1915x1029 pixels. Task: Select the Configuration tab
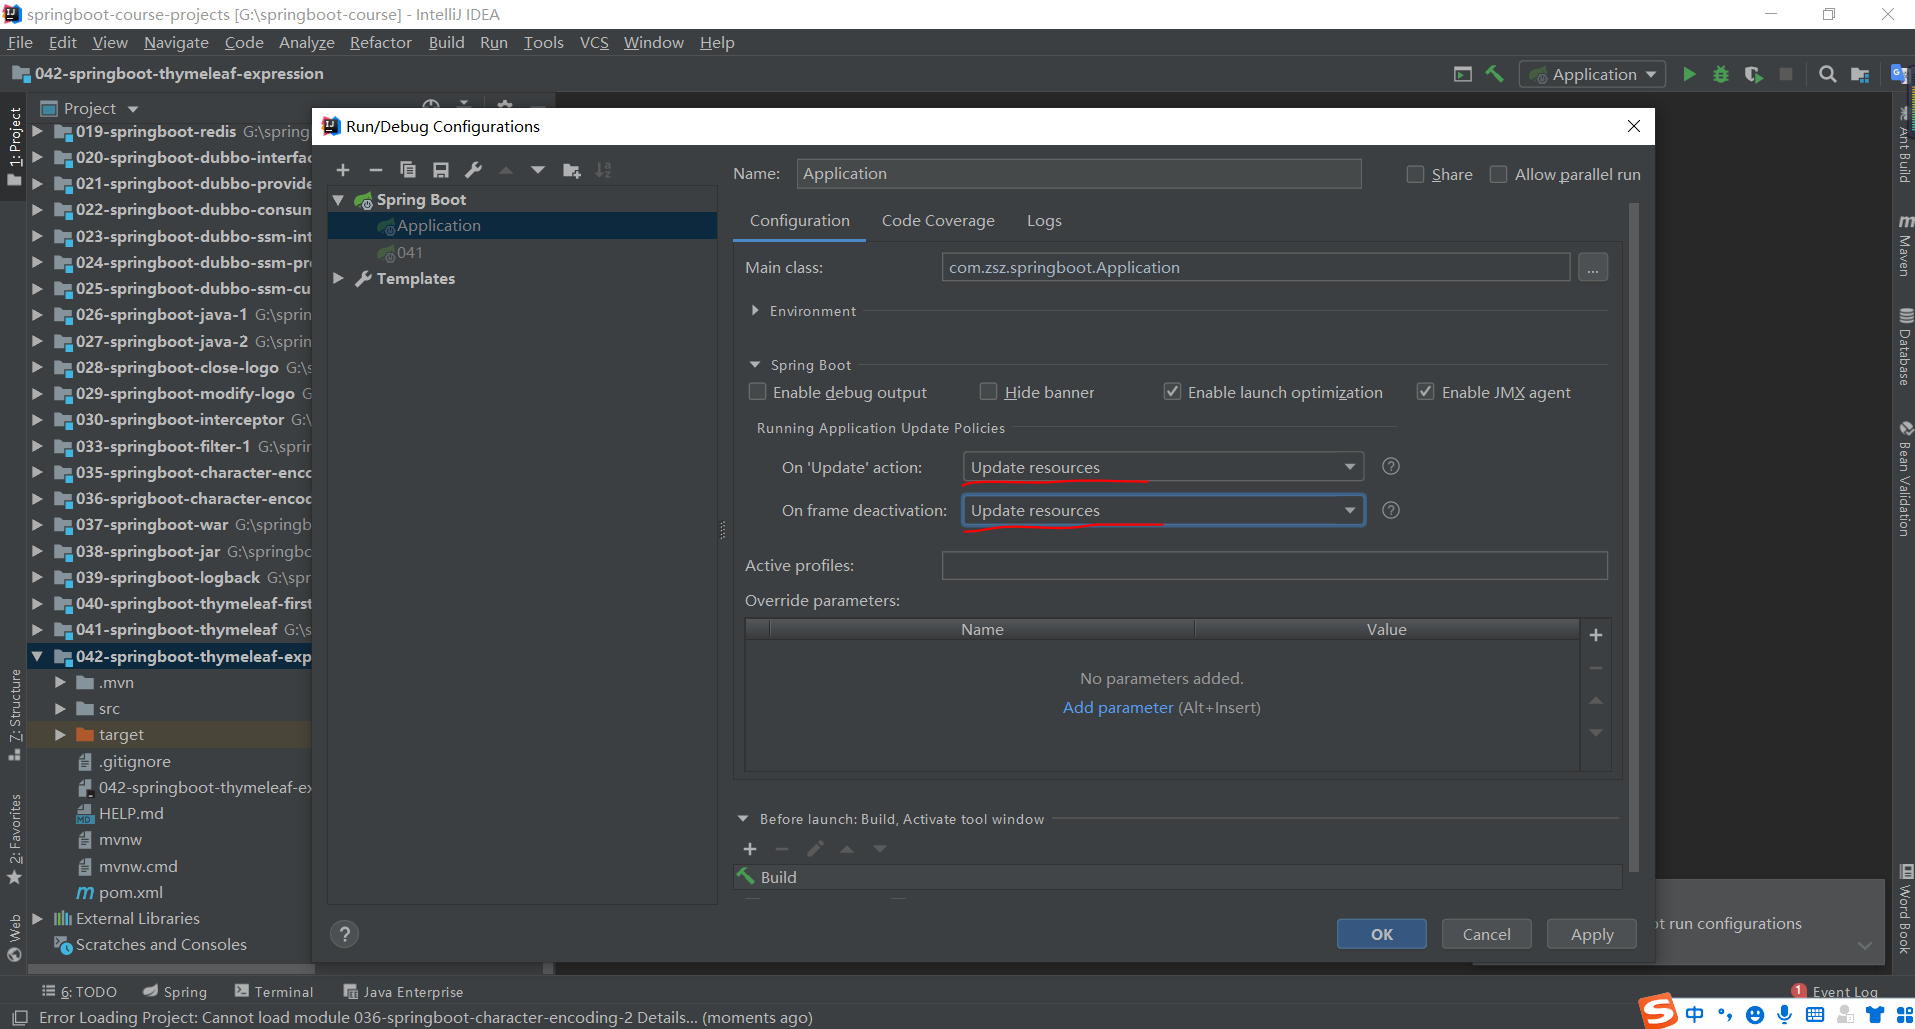pyautogui.click(x=800, y=221)
